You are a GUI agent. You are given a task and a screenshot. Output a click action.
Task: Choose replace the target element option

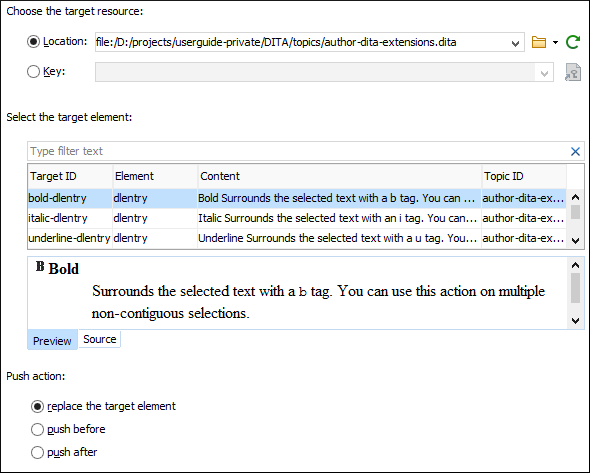pyautogui.click(x=37, y=406)
